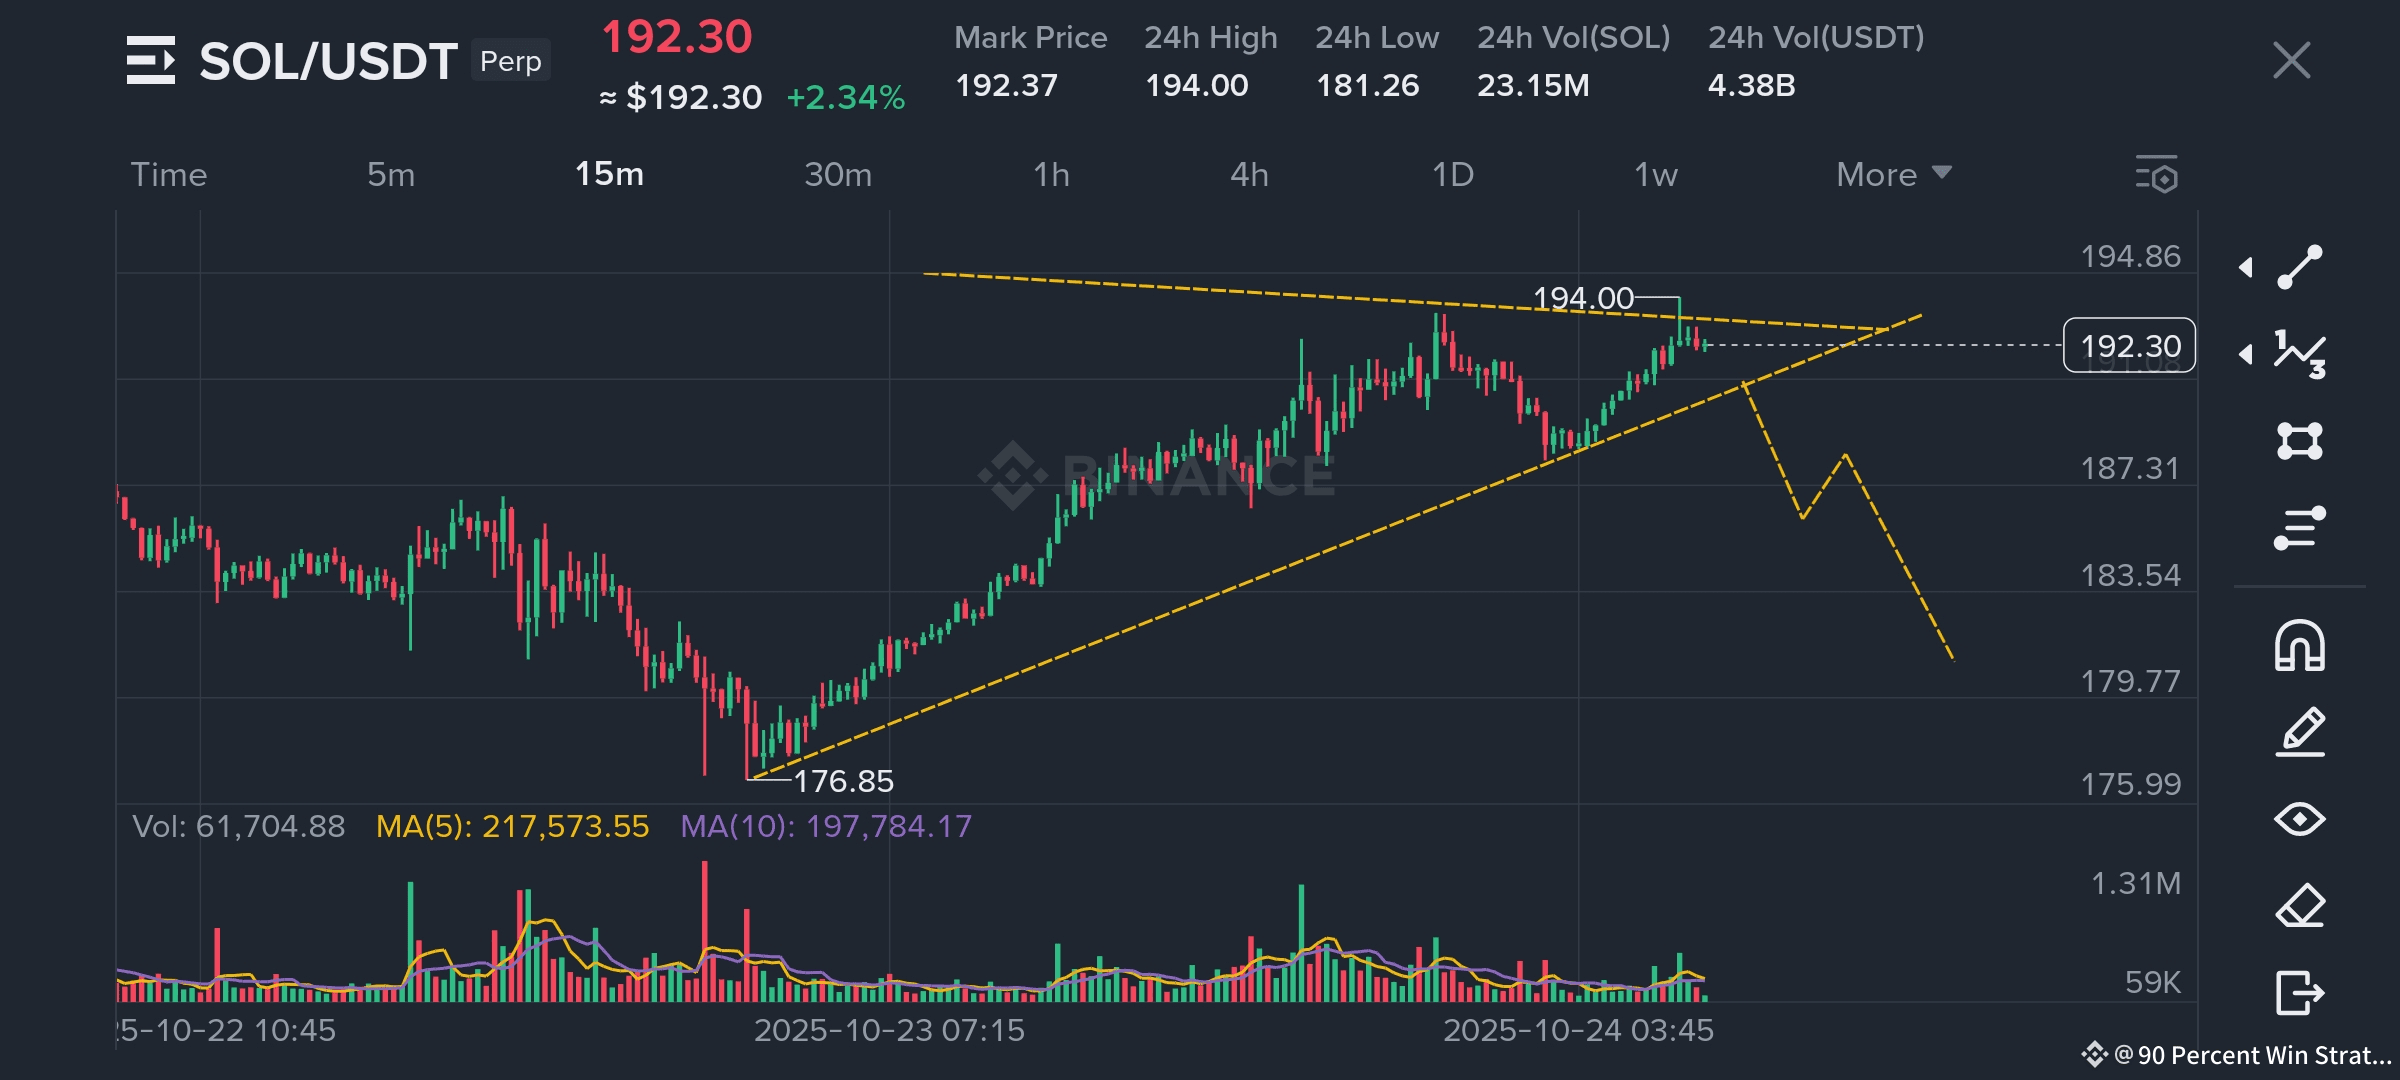
Task: Select the pencil drawing tool
Action: pos(2299,732)
